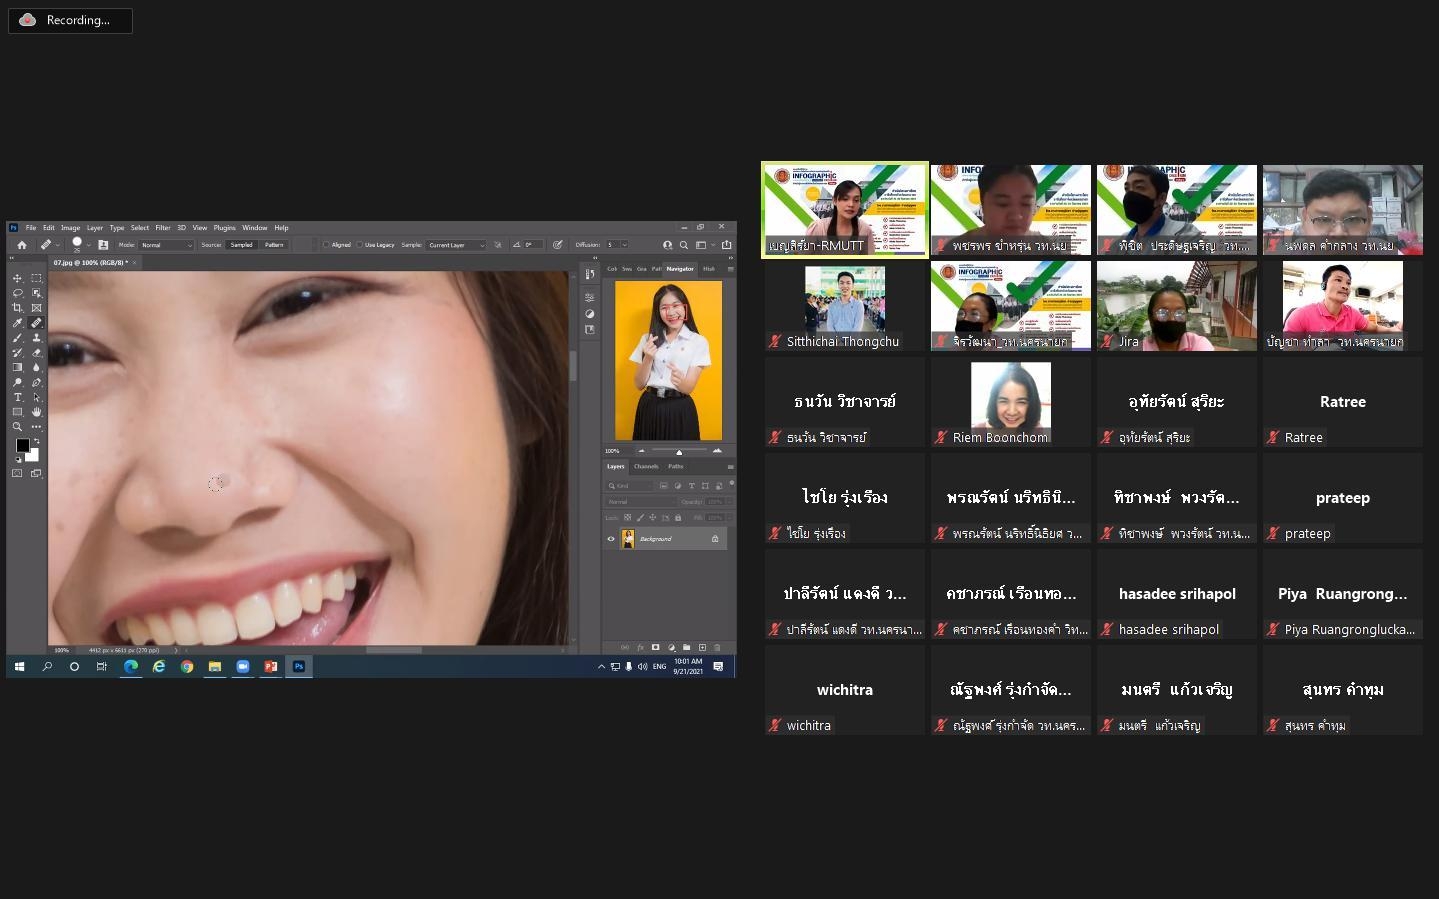Select the Healing Brush tool in toolbox
The height and width of the screenshot is (899, 1439).
(36, 323)
